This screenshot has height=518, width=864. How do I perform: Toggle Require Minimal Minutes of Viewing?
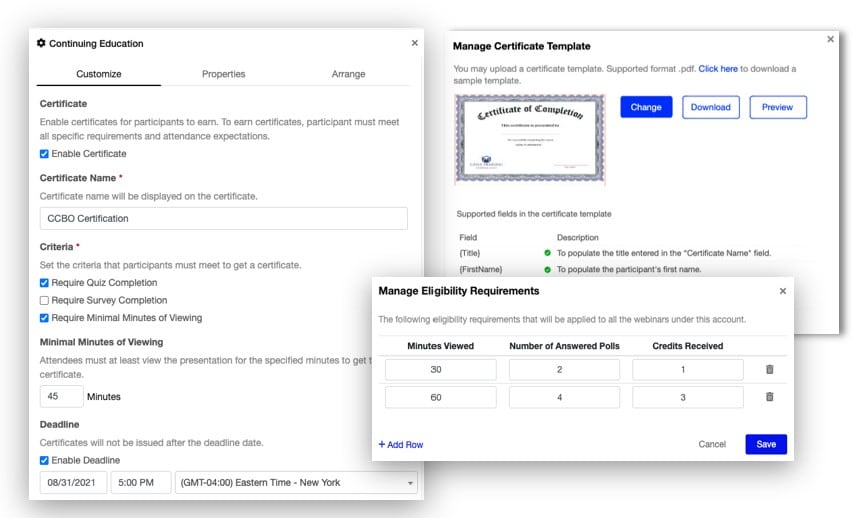(x=44, y=318)
